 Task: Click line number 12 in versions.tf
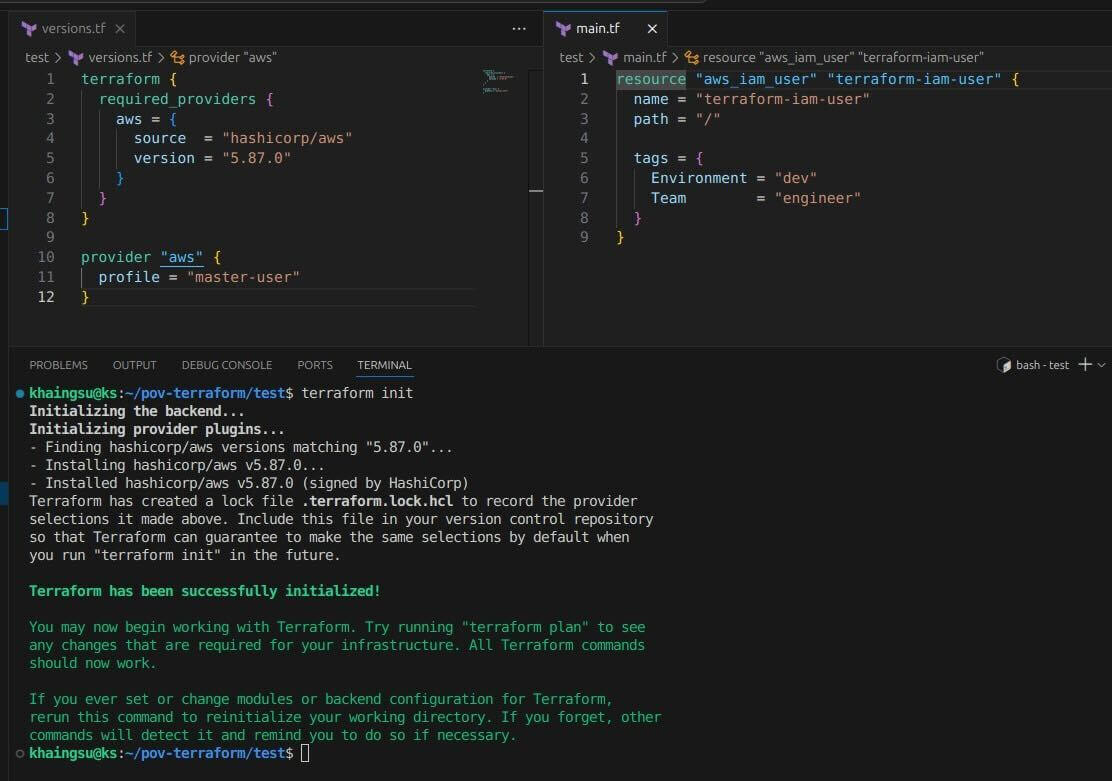46,297
